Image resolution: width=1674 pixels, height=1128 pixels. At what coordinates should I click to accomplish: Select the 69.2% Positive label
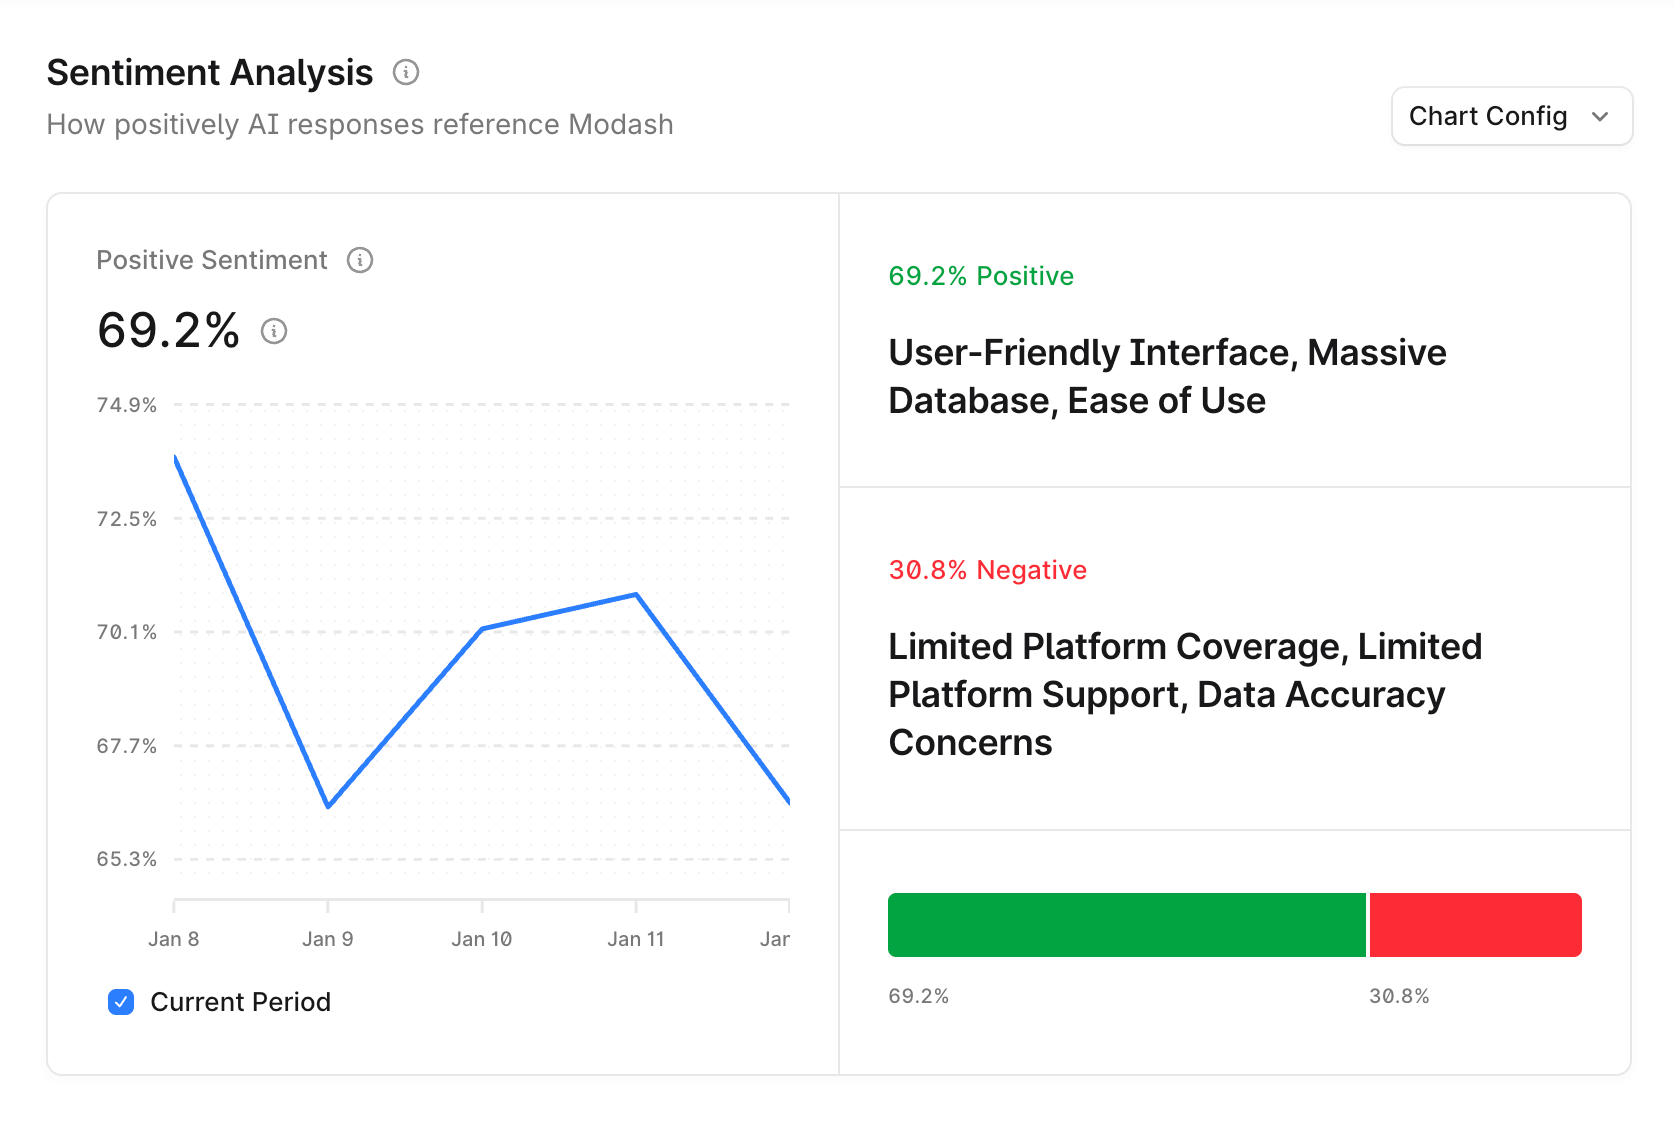(981, 276)
